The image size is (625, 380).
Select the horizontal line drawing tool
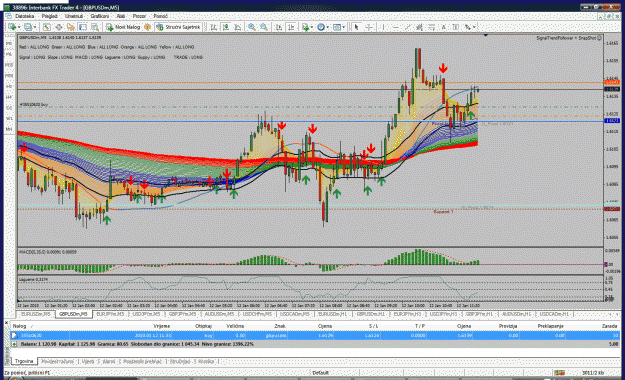point(395,27)
